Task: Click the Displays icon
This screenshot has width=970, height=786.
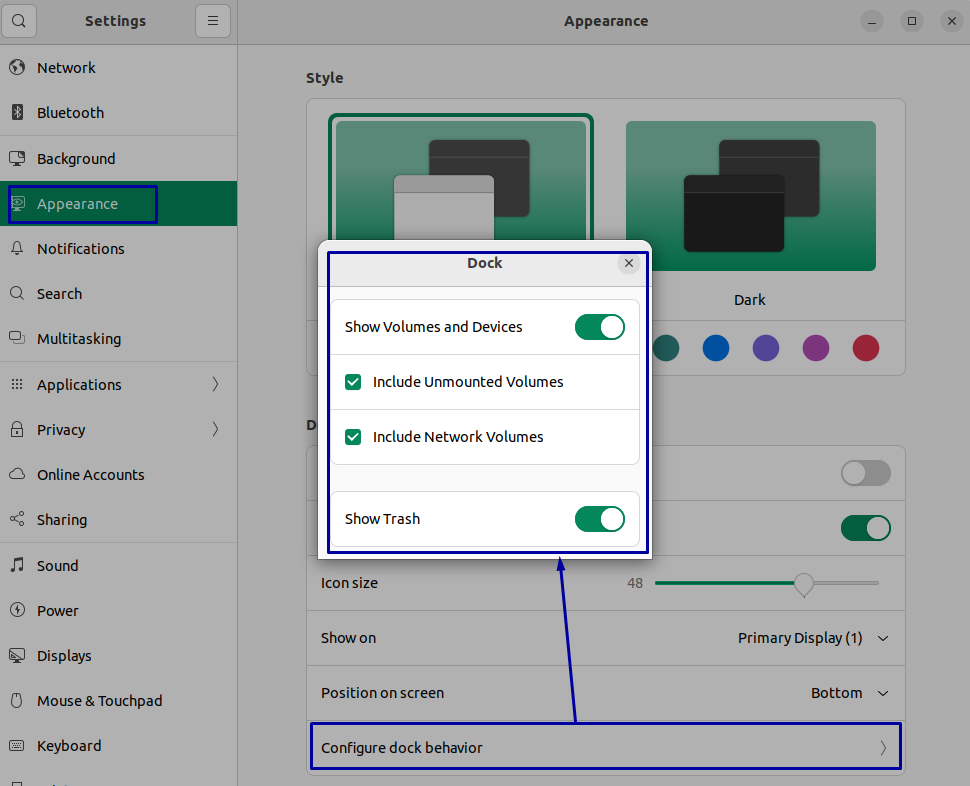Action: click(17, 655)
